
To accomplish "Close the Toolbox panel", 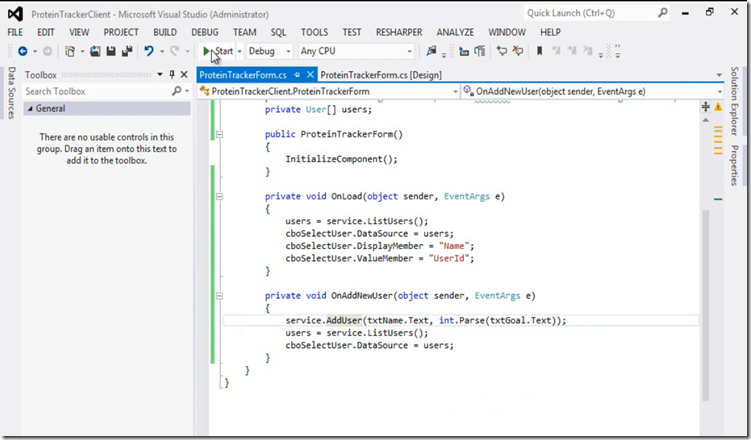I will [x=184, y=75].
